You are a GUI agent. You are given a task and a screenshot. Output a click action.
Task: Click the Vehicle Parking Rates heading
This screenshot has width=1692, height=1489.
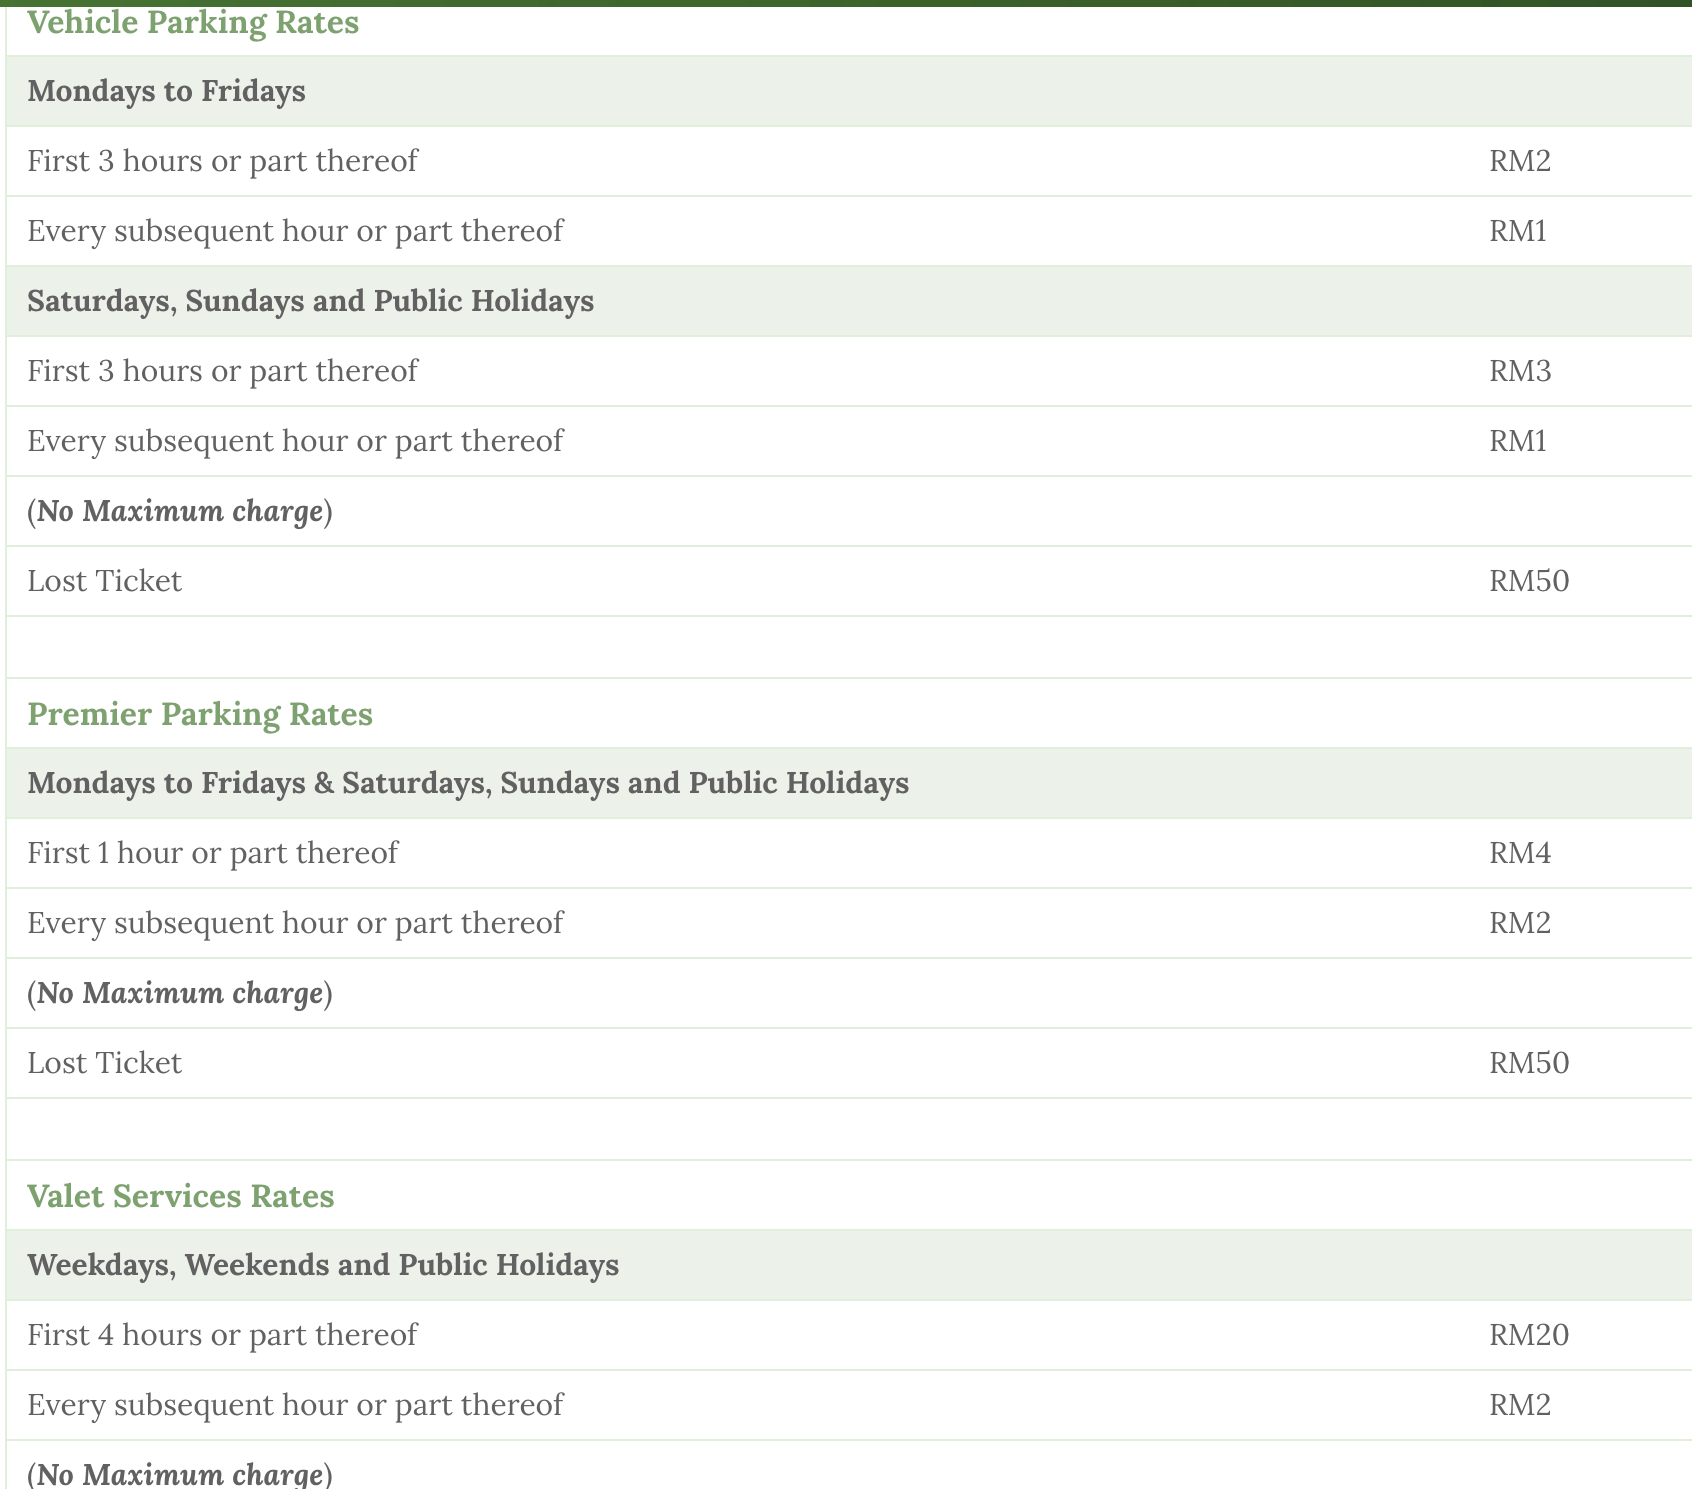192,22
